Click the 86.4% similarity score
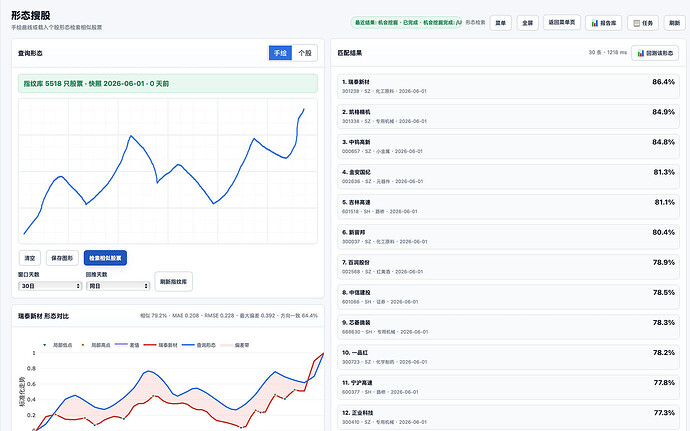This screenshot has width=690, height=431. click(664, 82)
